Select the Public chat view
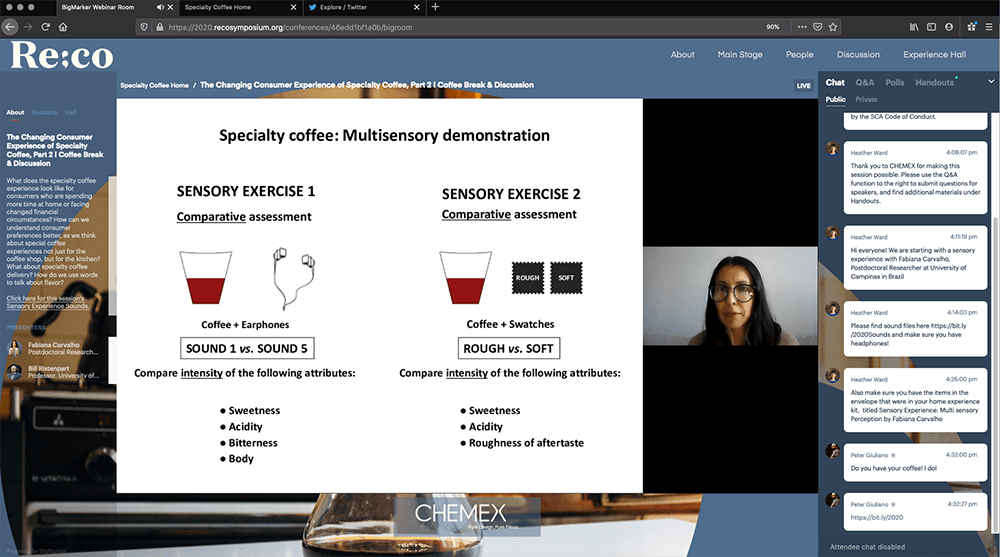This screenshot has width=1000, height=557. pos(835,100)
